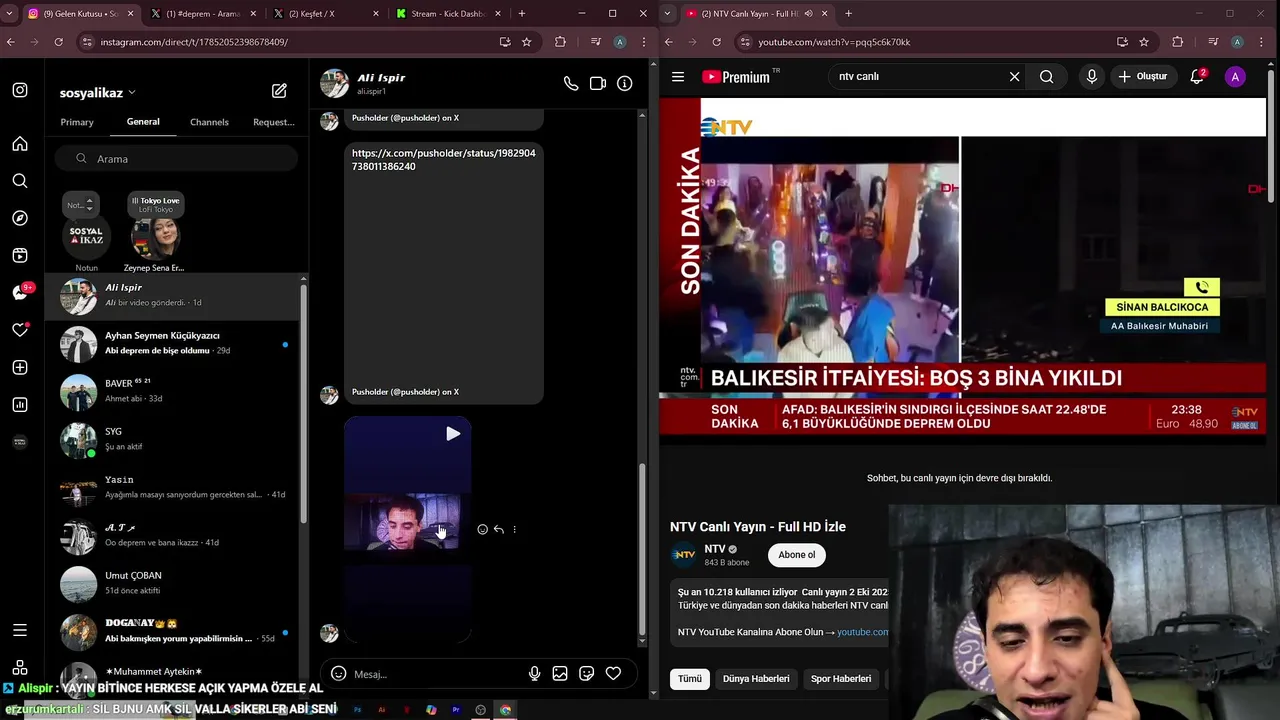Switch to the #deprem X browser tab
1280x720 pixels.
203,14
